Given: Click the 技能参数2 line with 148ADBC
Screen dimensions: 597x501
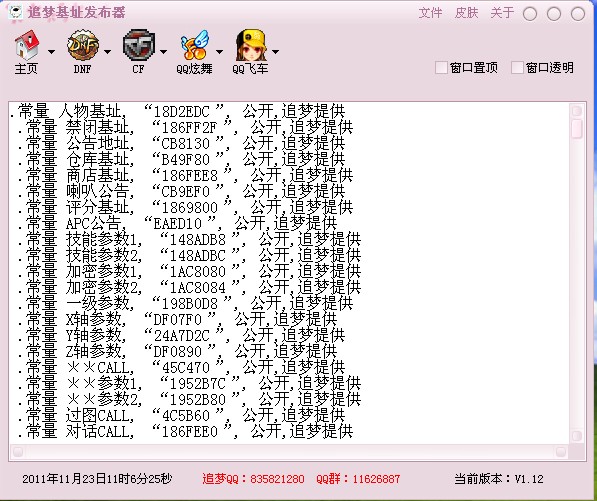Looking at the screenshot, I should (189, 255).
